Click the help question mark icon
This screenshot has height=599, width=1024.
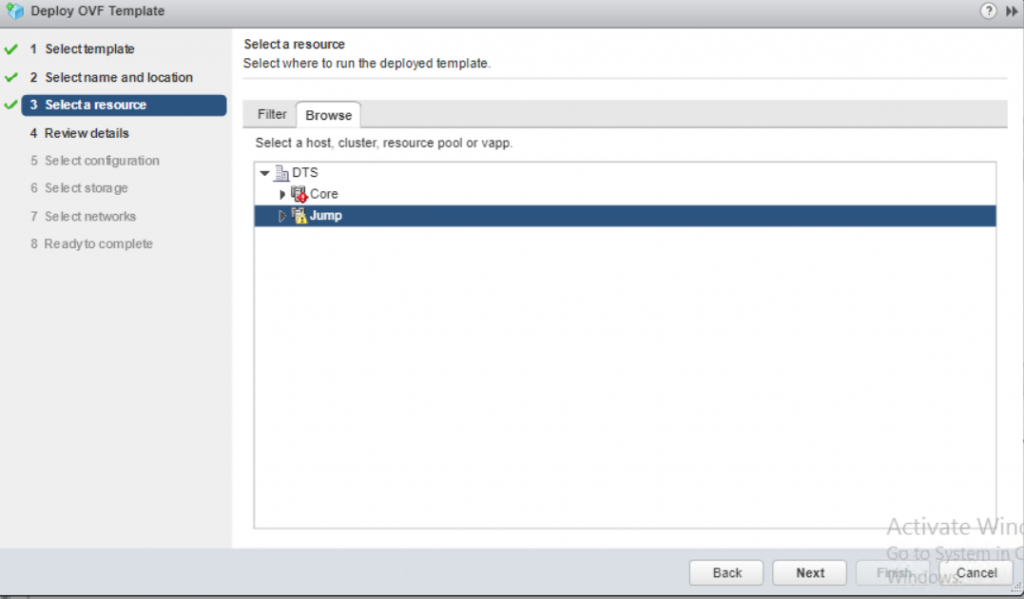pyautogui.click(x=989, y=11)
